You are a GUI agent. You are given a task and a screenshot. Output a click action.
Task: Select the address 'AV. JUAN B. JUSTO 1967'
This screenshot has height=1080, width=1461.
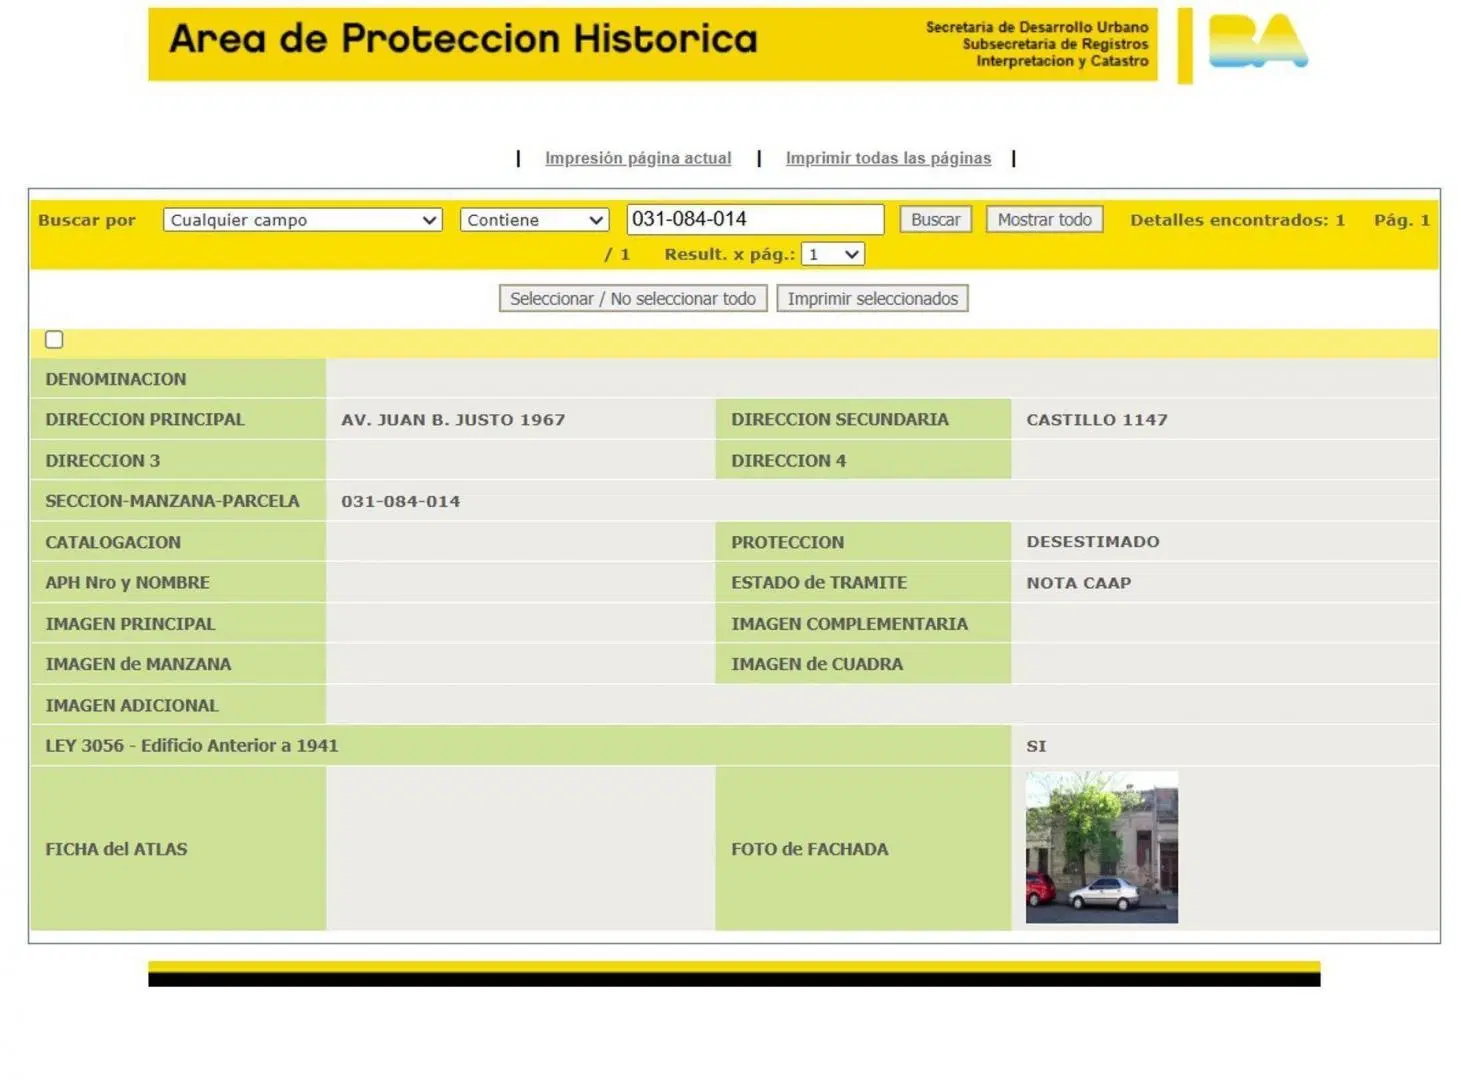pos(453,420)
